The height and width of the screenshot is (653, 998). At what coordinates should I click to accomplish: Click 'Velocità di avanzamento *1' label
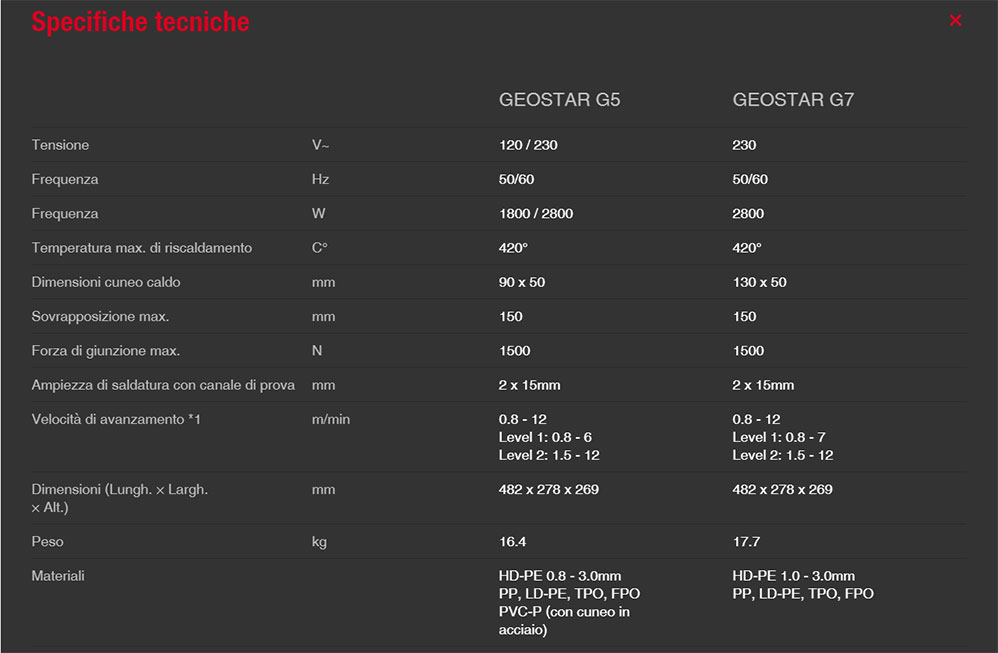(x=116, y=420)
